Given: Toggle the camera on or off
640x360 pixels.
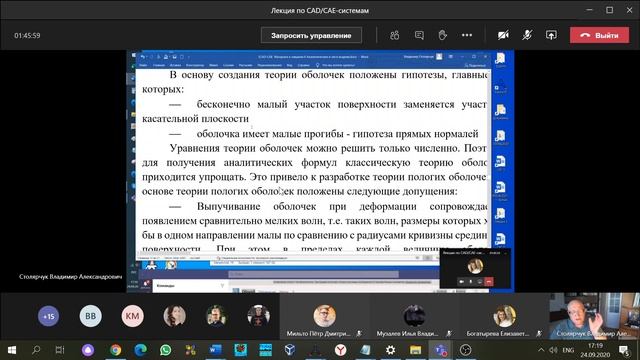Looking at the screenshot, I should (503, 36).
